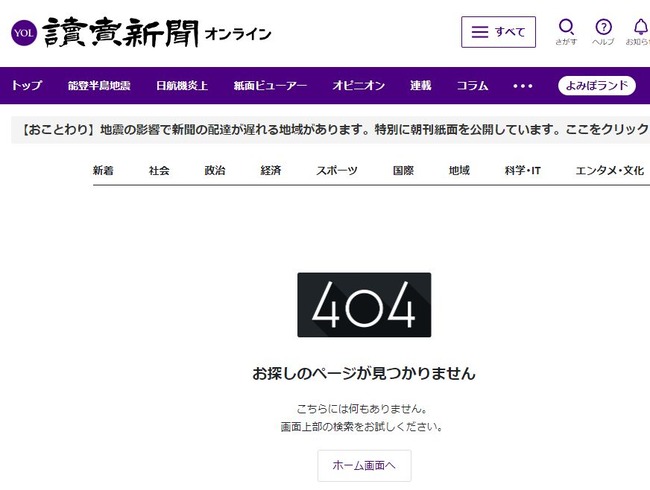Click the YOL round logo icon
The width and height of the screenshot is (650, 490).
click(23, 32)
